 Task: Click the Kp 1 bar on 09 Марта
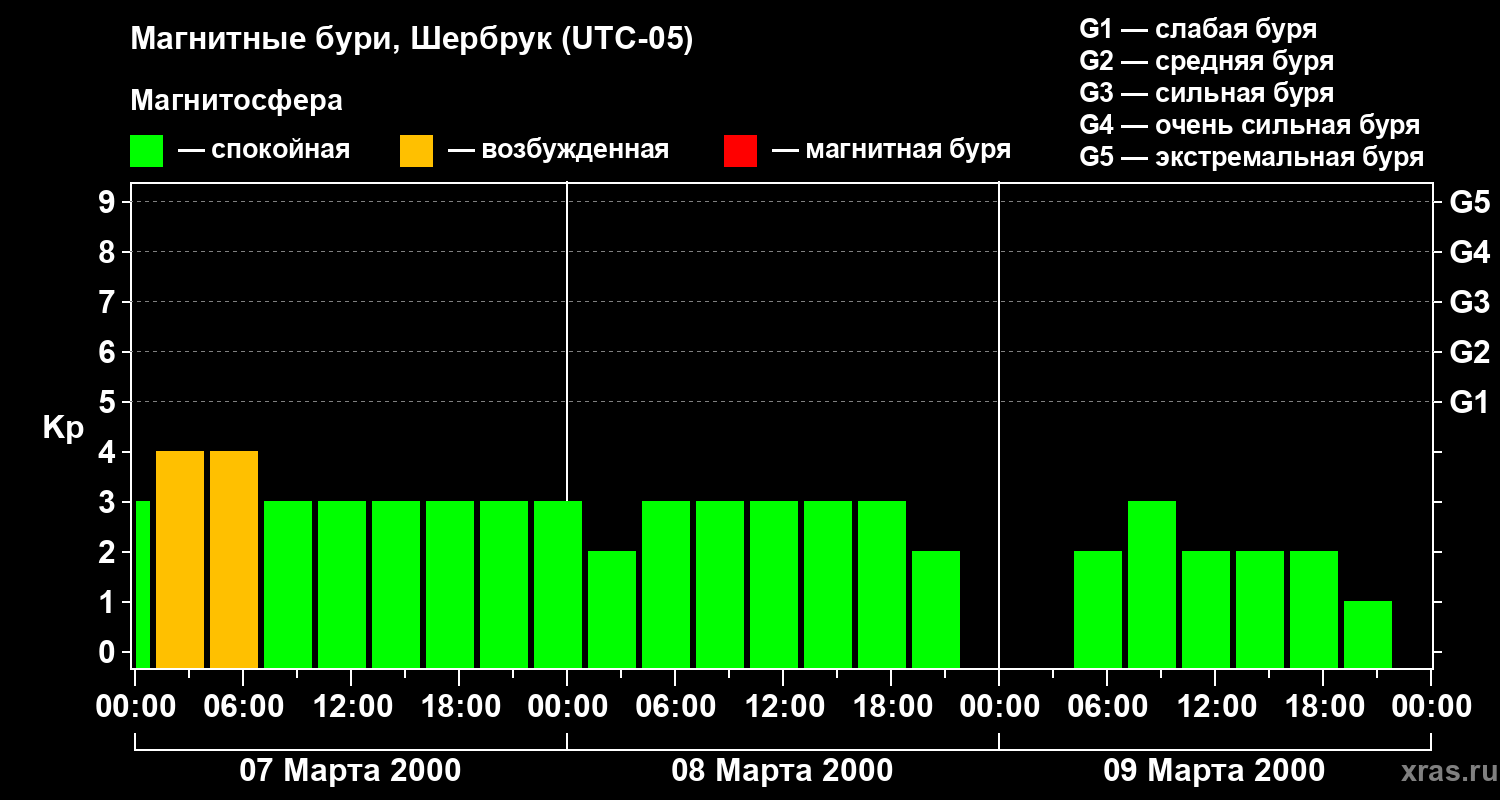click(x=1368, y=634)
